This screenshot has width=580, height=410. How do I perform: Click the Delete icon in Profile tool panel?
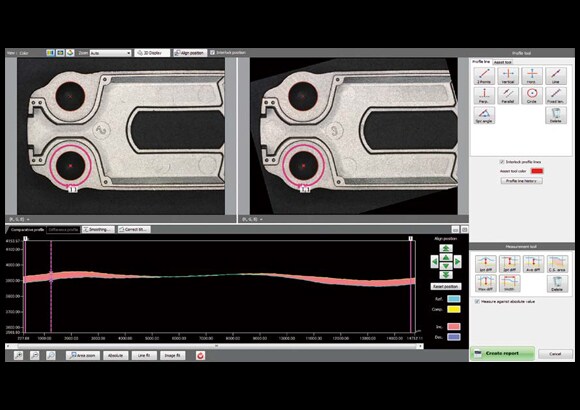556,115
